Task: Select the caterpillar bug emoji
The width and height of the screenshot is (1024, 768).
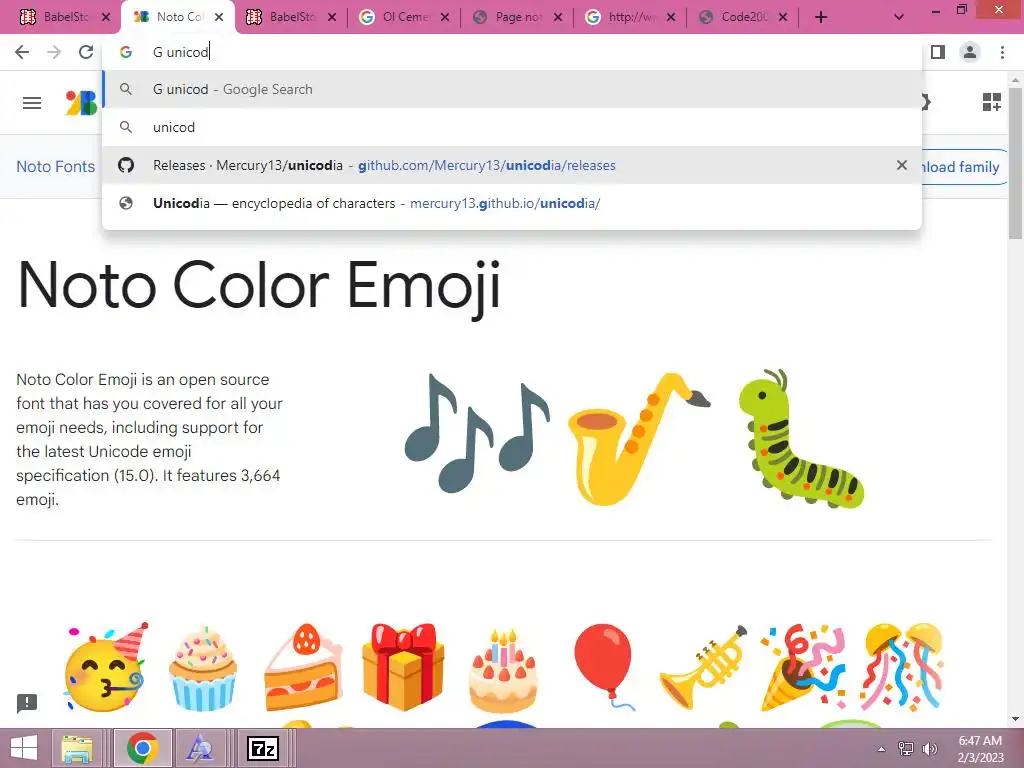Action: point(801,439)
